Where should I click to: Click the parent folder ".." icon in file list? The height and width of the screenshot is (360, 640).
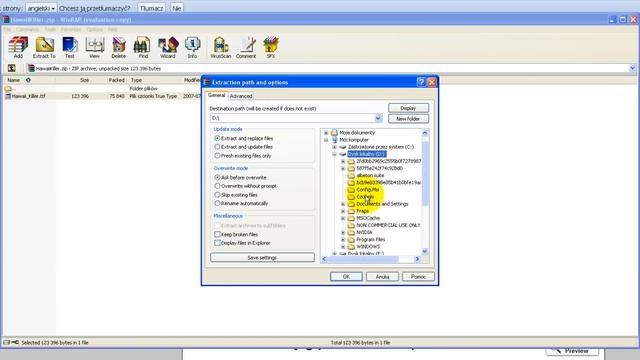[x=8, y=88]
